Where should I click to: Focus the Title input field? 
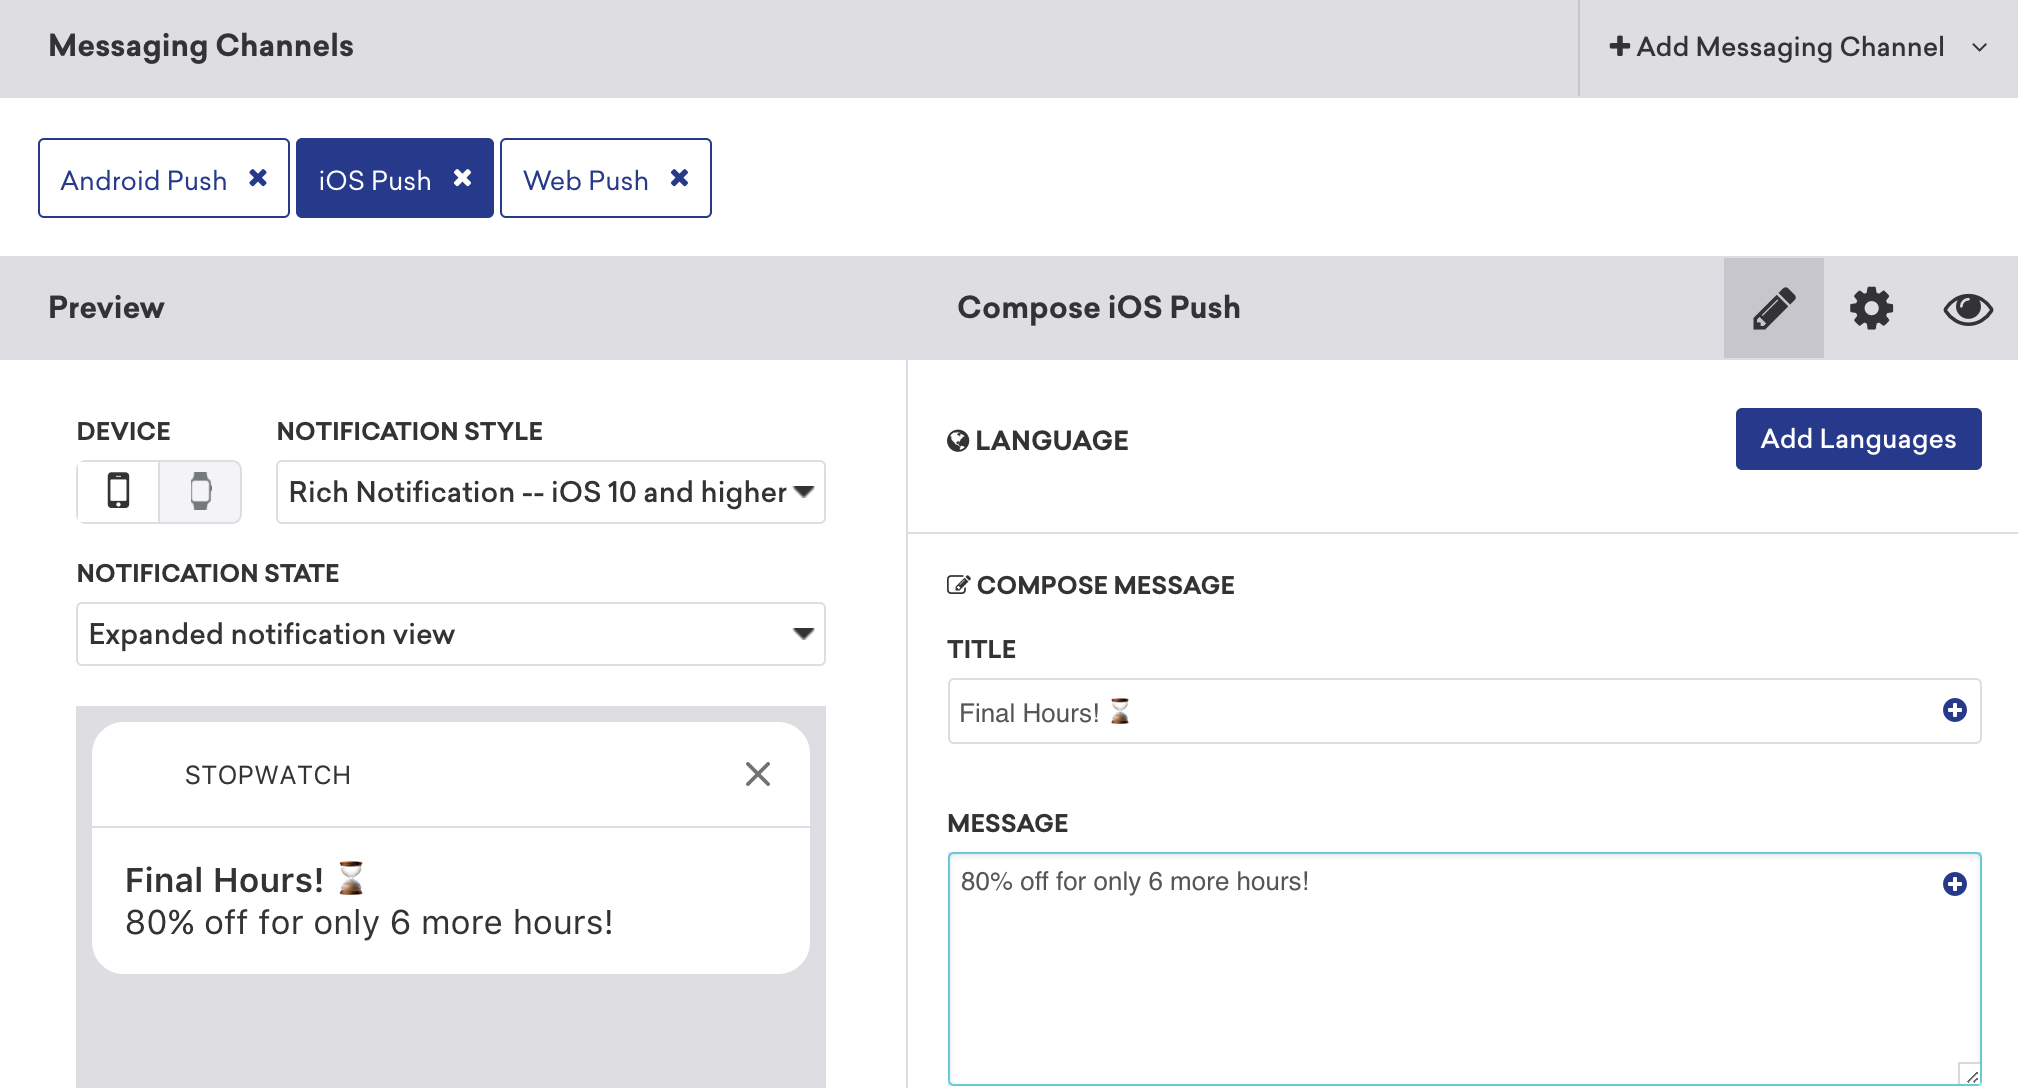1464,711
